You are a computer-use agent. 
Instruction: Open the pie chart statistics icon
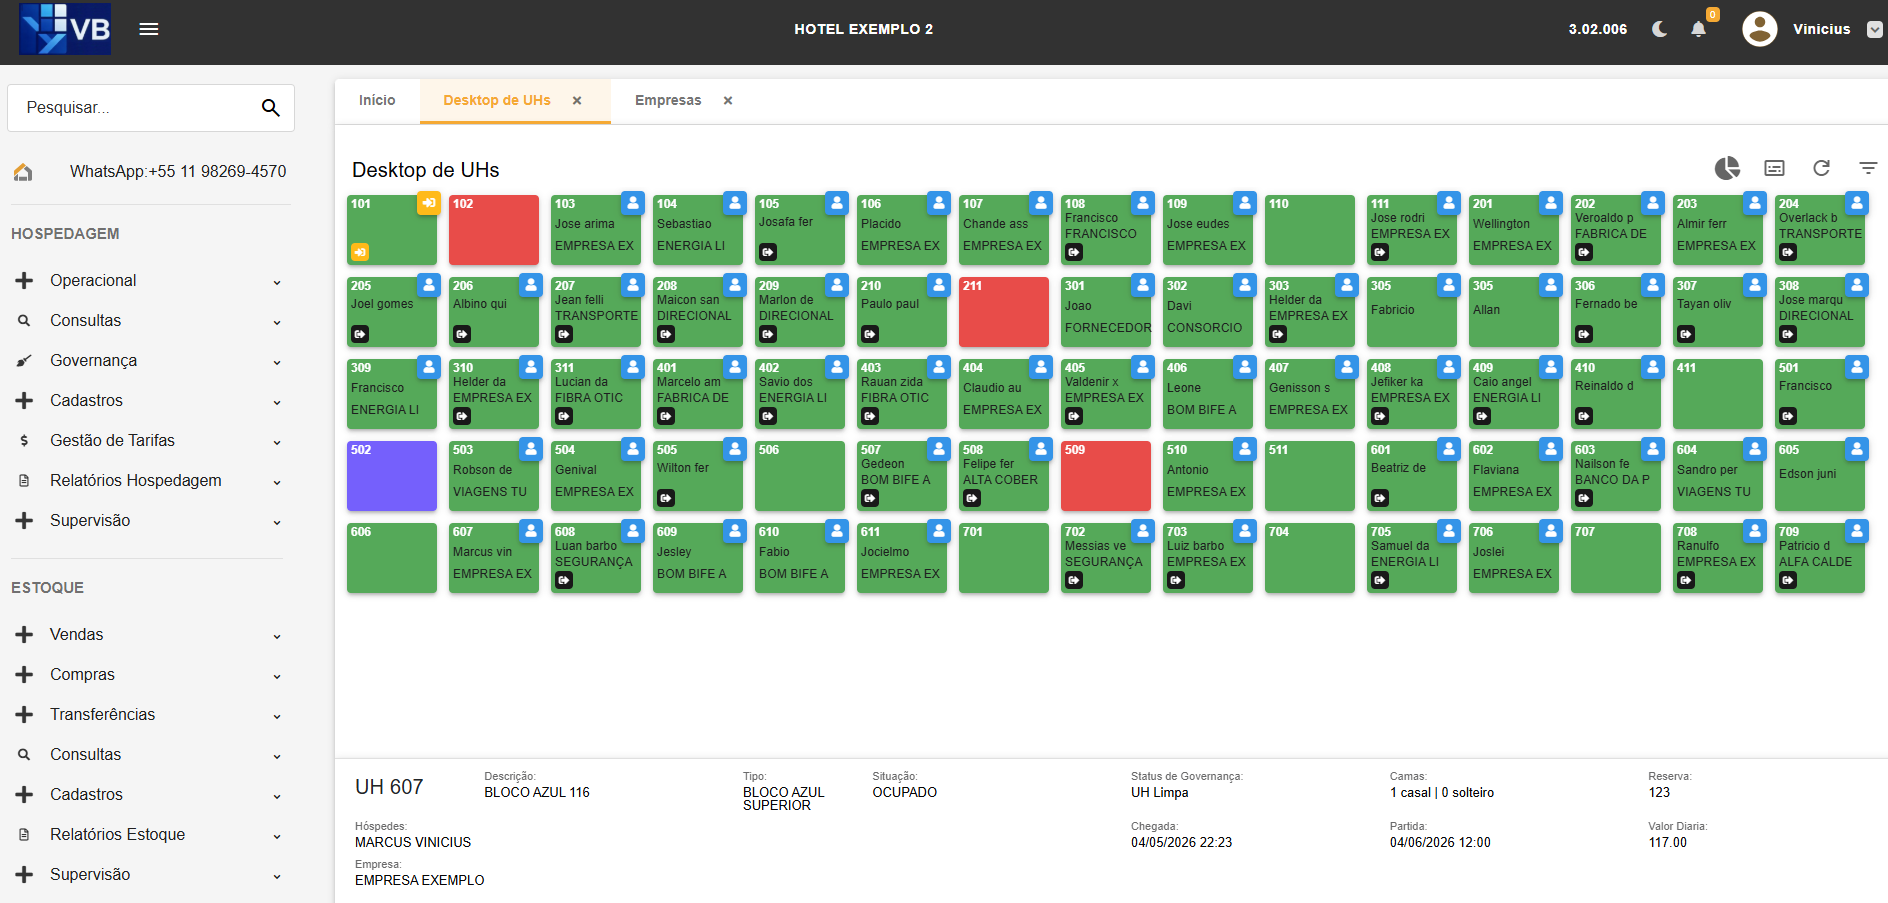pyautogui.click(x=1727, y=168)
